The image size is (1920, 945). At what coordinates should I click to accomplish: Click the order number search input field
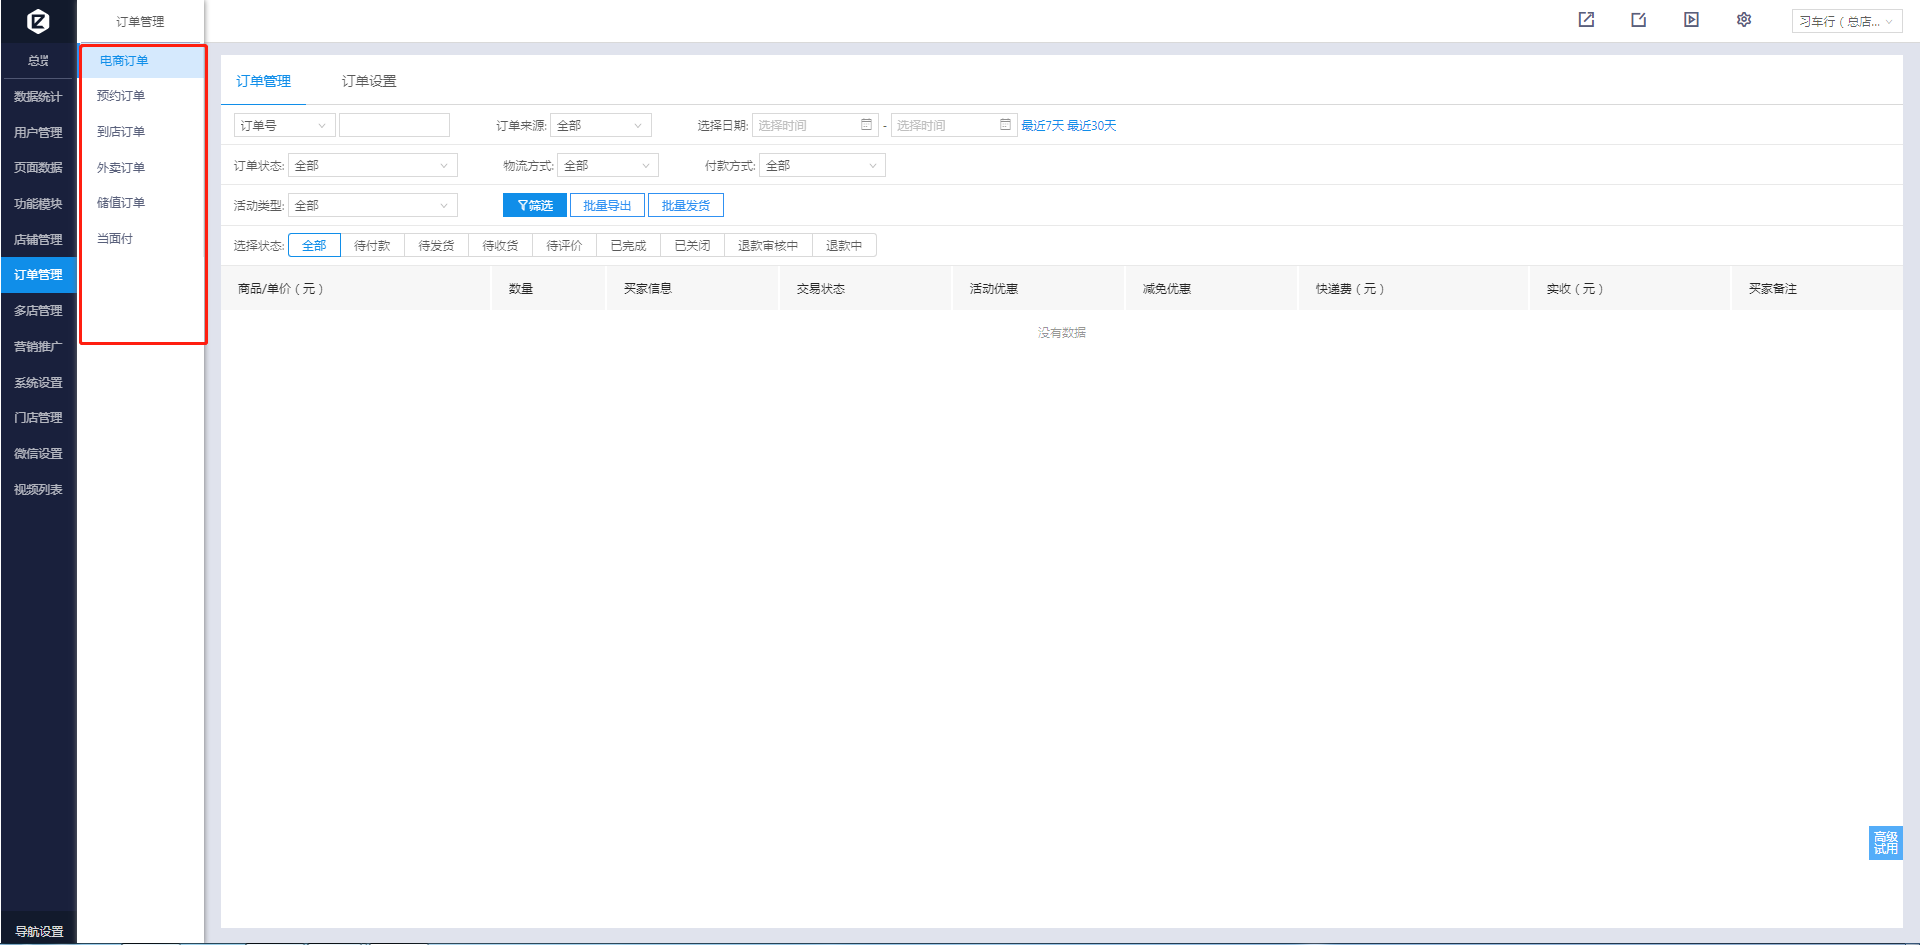[x=394, y=126]
